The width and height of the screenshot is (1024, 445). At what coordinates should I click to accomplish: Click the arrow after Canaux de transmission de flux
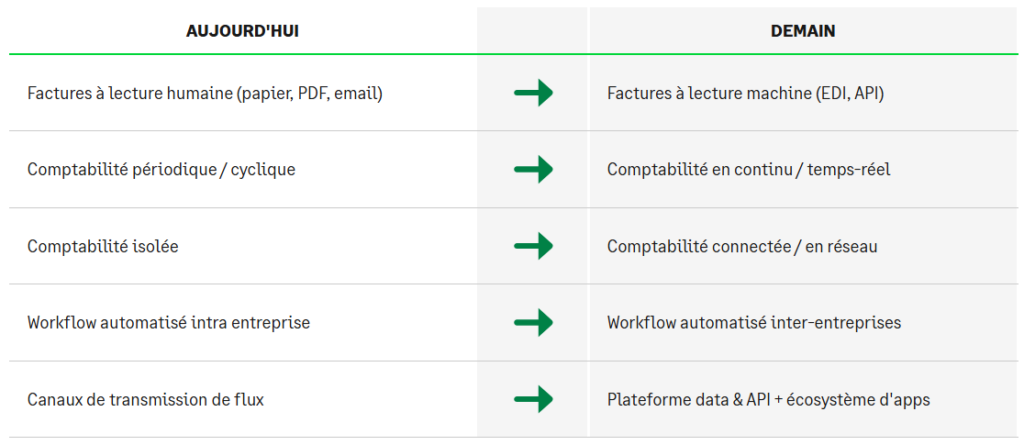click(x=533, y=400)
